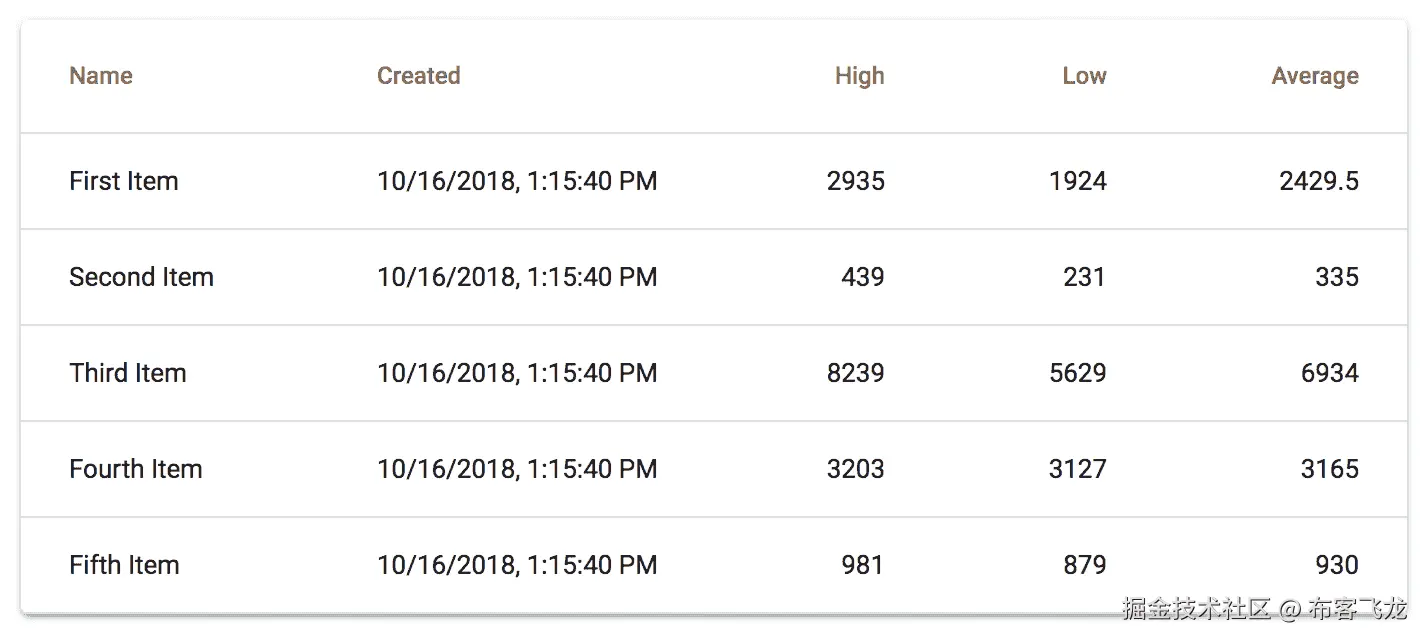Screen dimensions: 1427x642
Task: Click the High value 2935
Action: point(855,181)
